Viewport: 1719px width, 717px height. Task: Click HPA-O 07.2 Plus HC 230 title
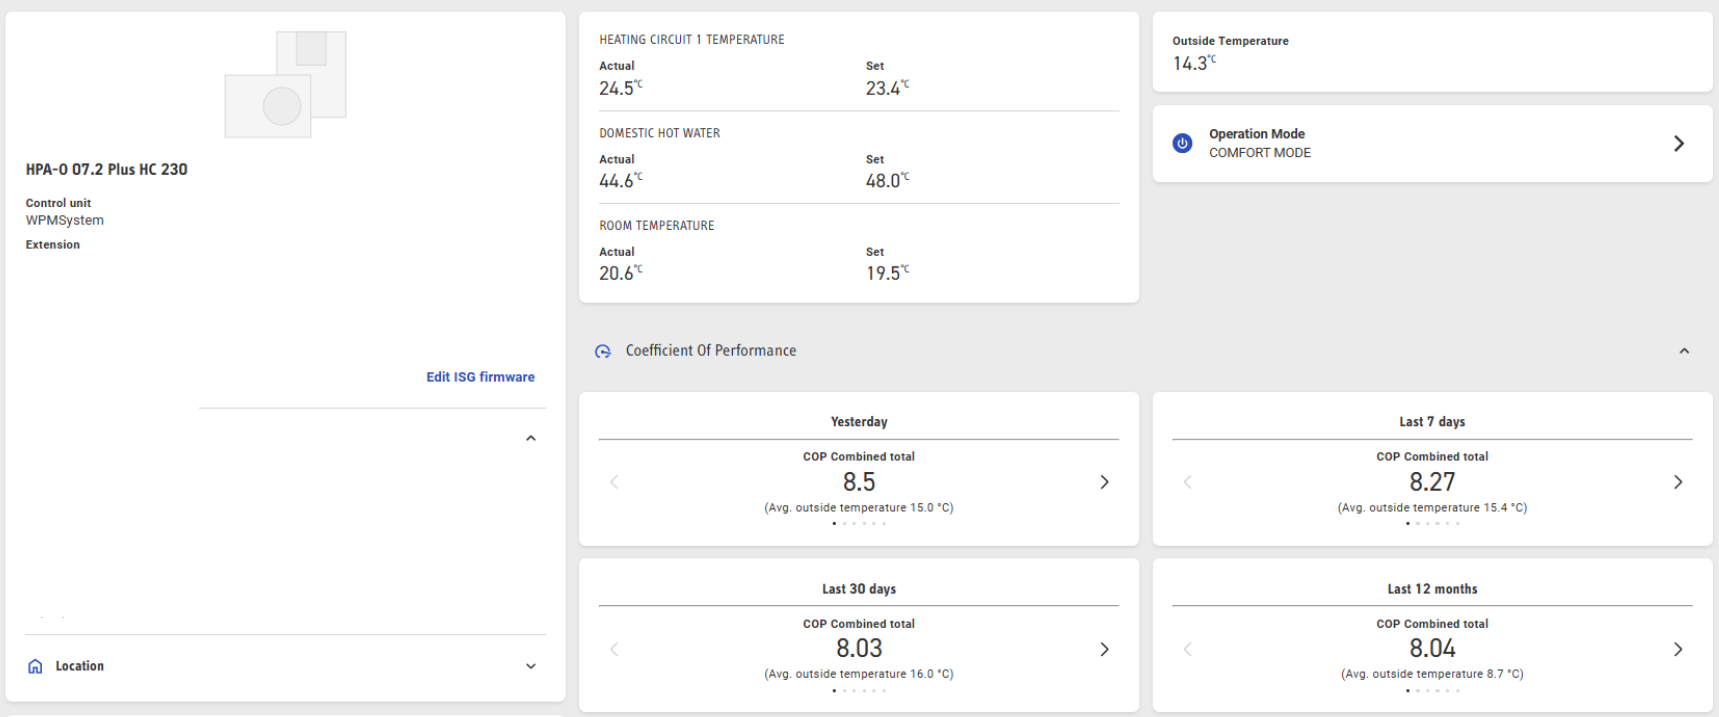tap(107, 170)
